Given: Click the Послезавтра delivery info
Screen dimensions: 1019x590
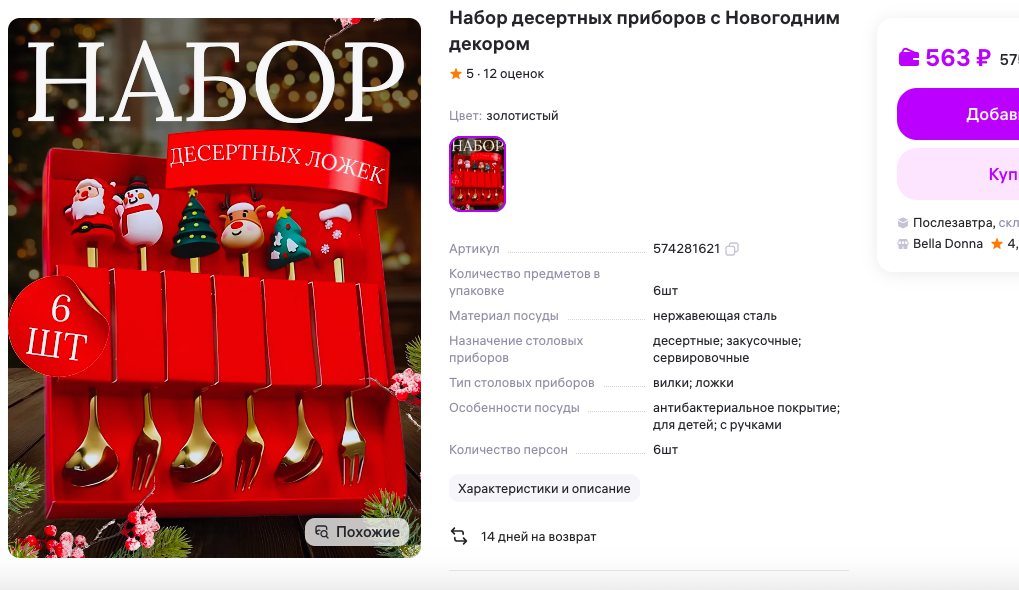Looking at the screenshot, I should [x=953, y=223].
